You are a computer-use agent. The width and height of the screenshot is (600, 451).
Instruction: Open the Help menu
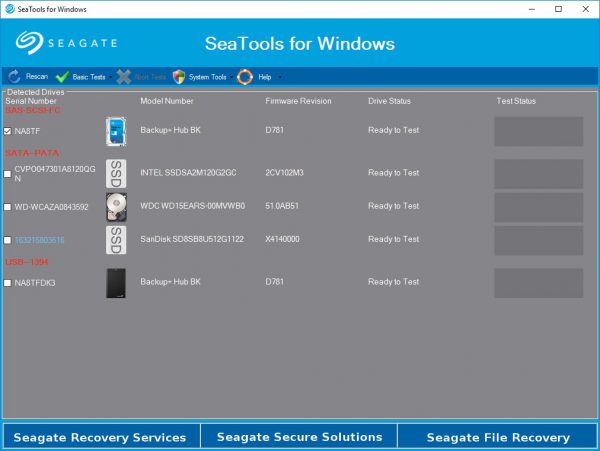(265, 77)
